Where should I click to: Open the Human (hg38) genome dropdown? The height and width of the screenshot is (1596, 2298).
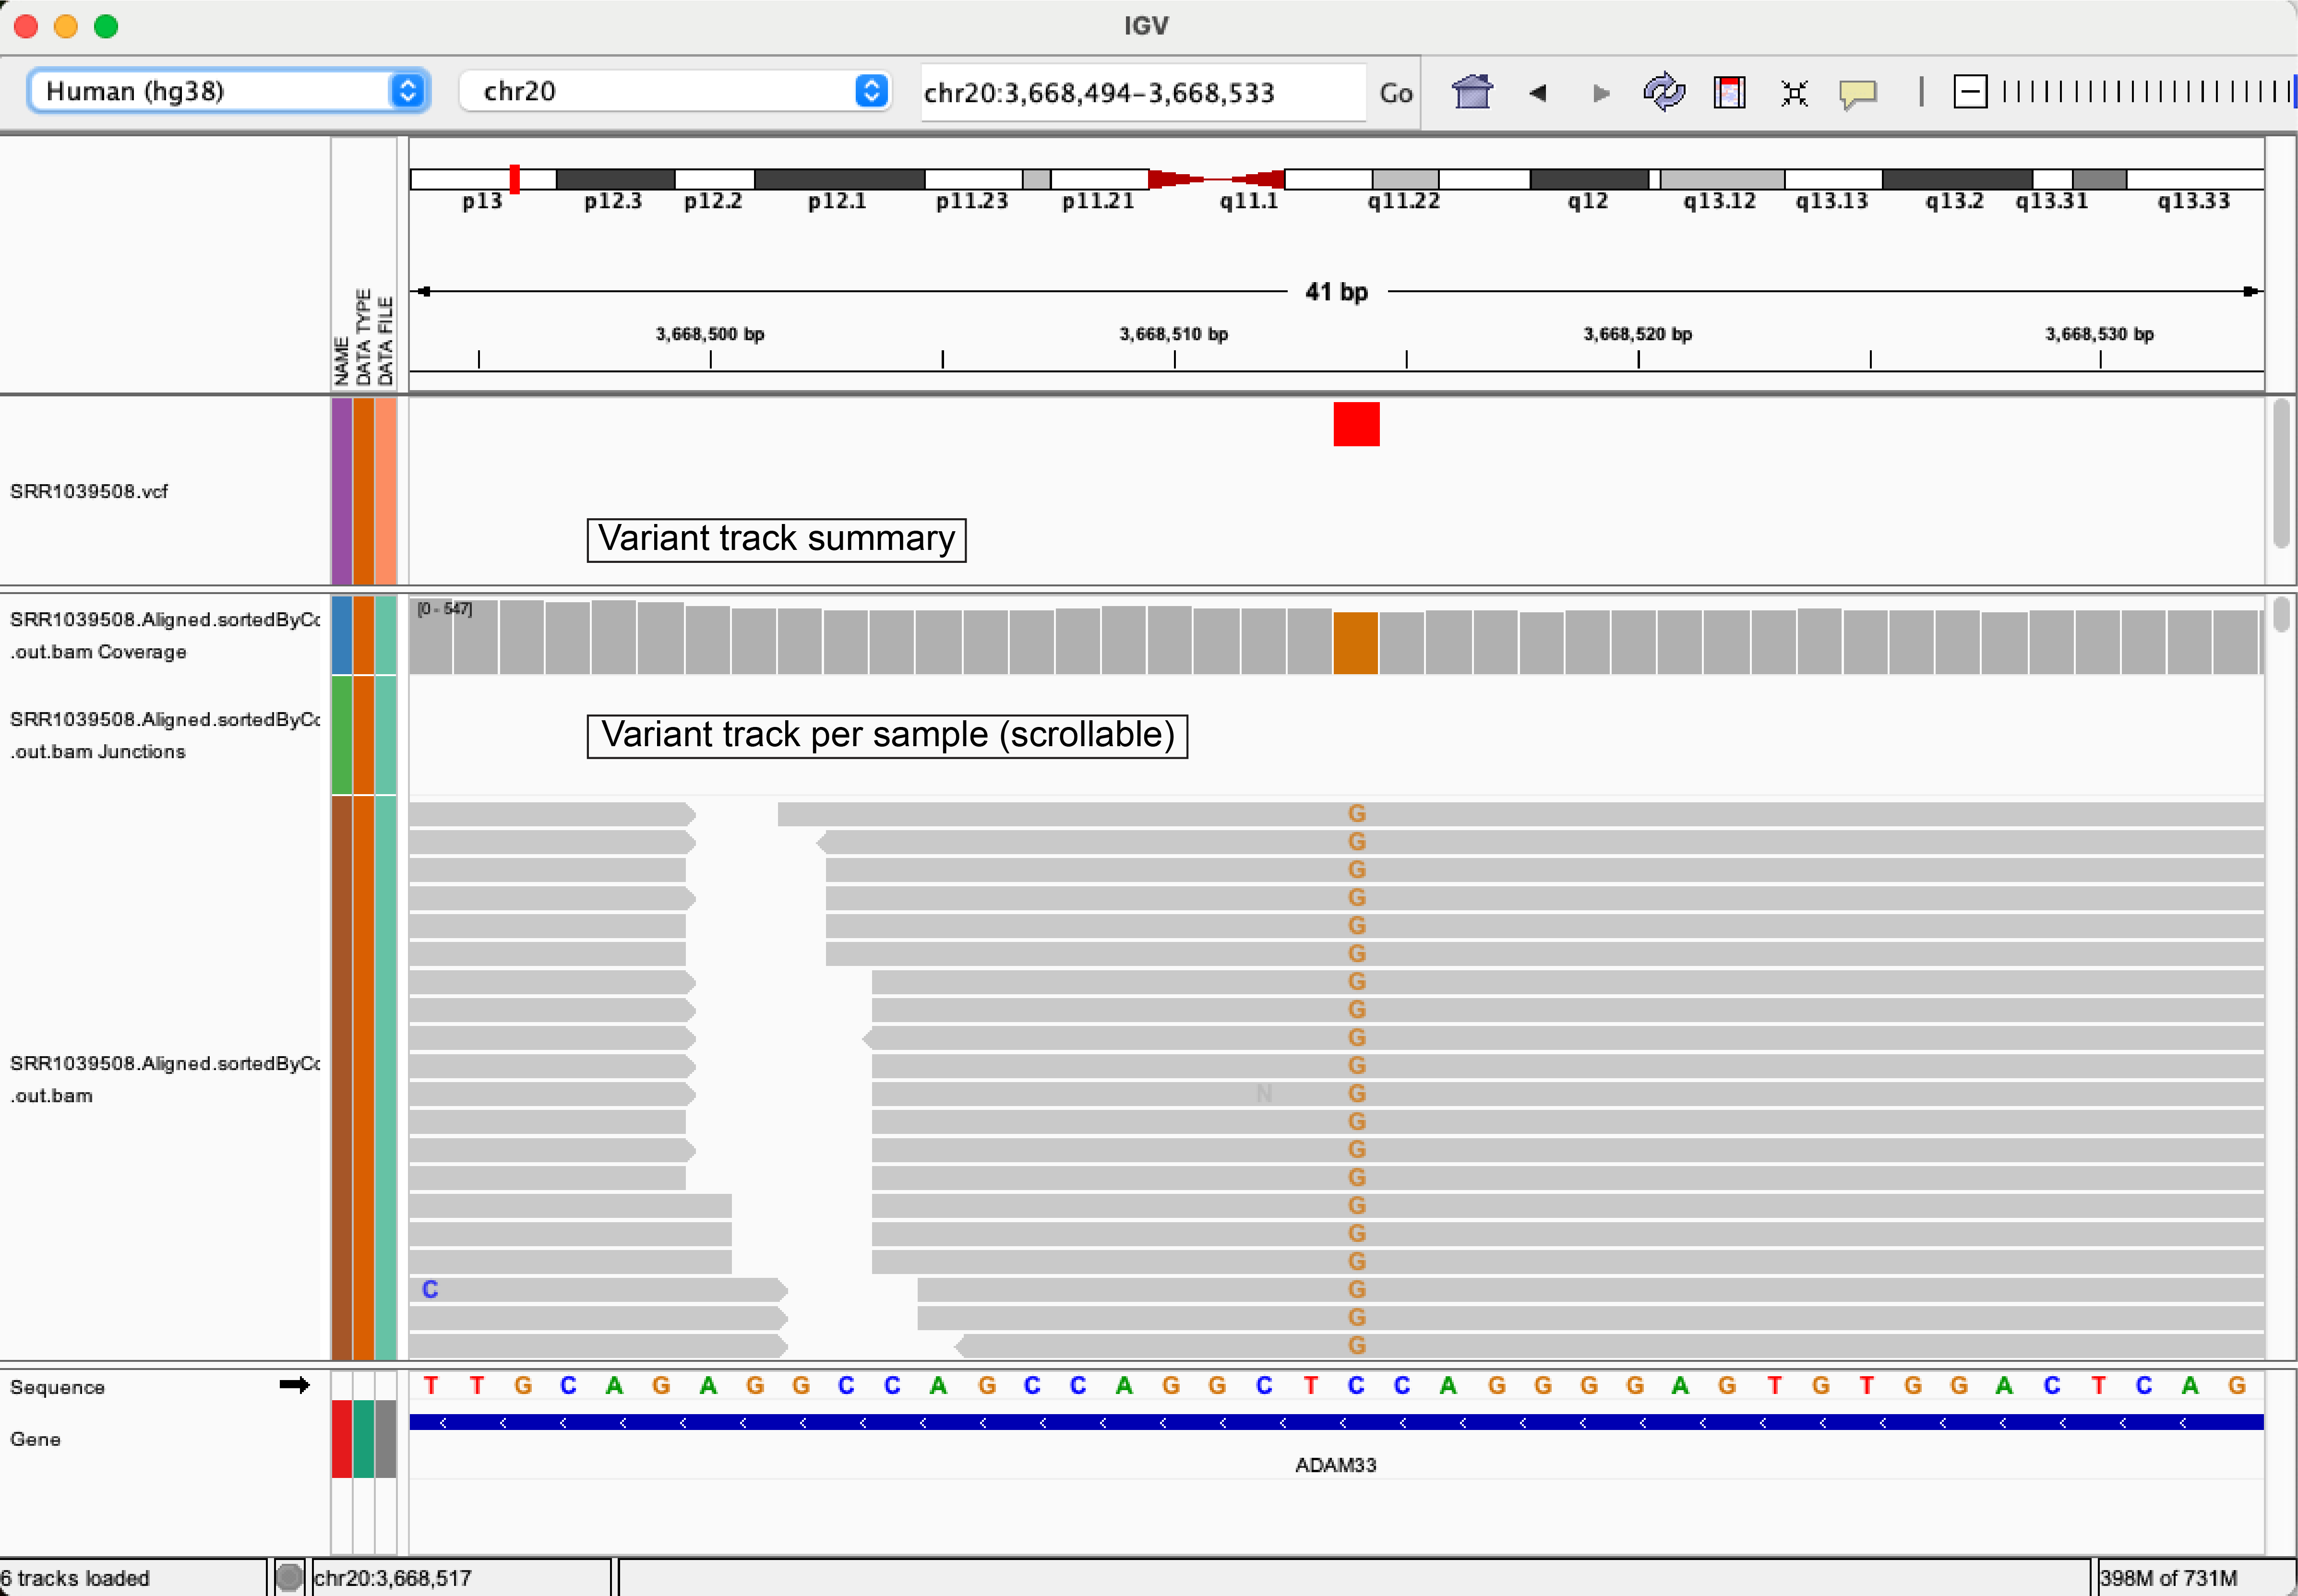[229, 91]
